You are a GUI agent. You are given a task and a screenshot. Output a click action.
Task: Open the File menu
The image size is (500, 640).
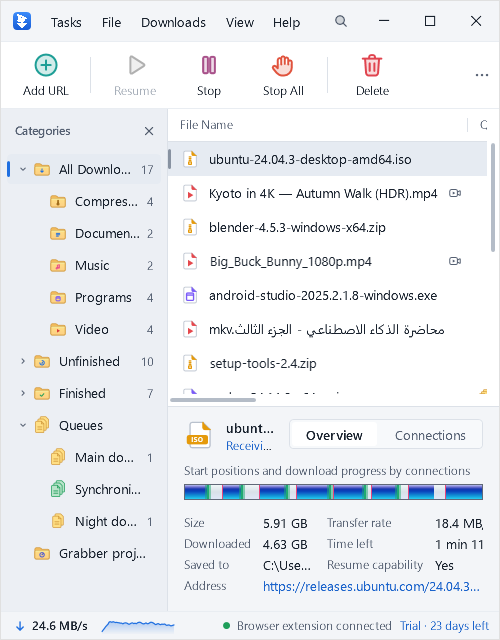[x=111, y=22]
